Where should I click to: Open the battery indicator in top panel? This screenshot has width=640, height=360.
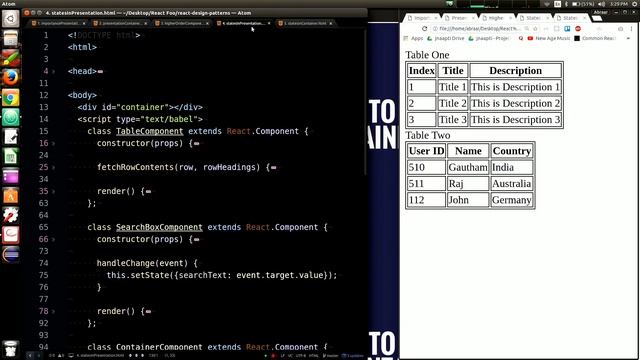click(x=582, y=4)
